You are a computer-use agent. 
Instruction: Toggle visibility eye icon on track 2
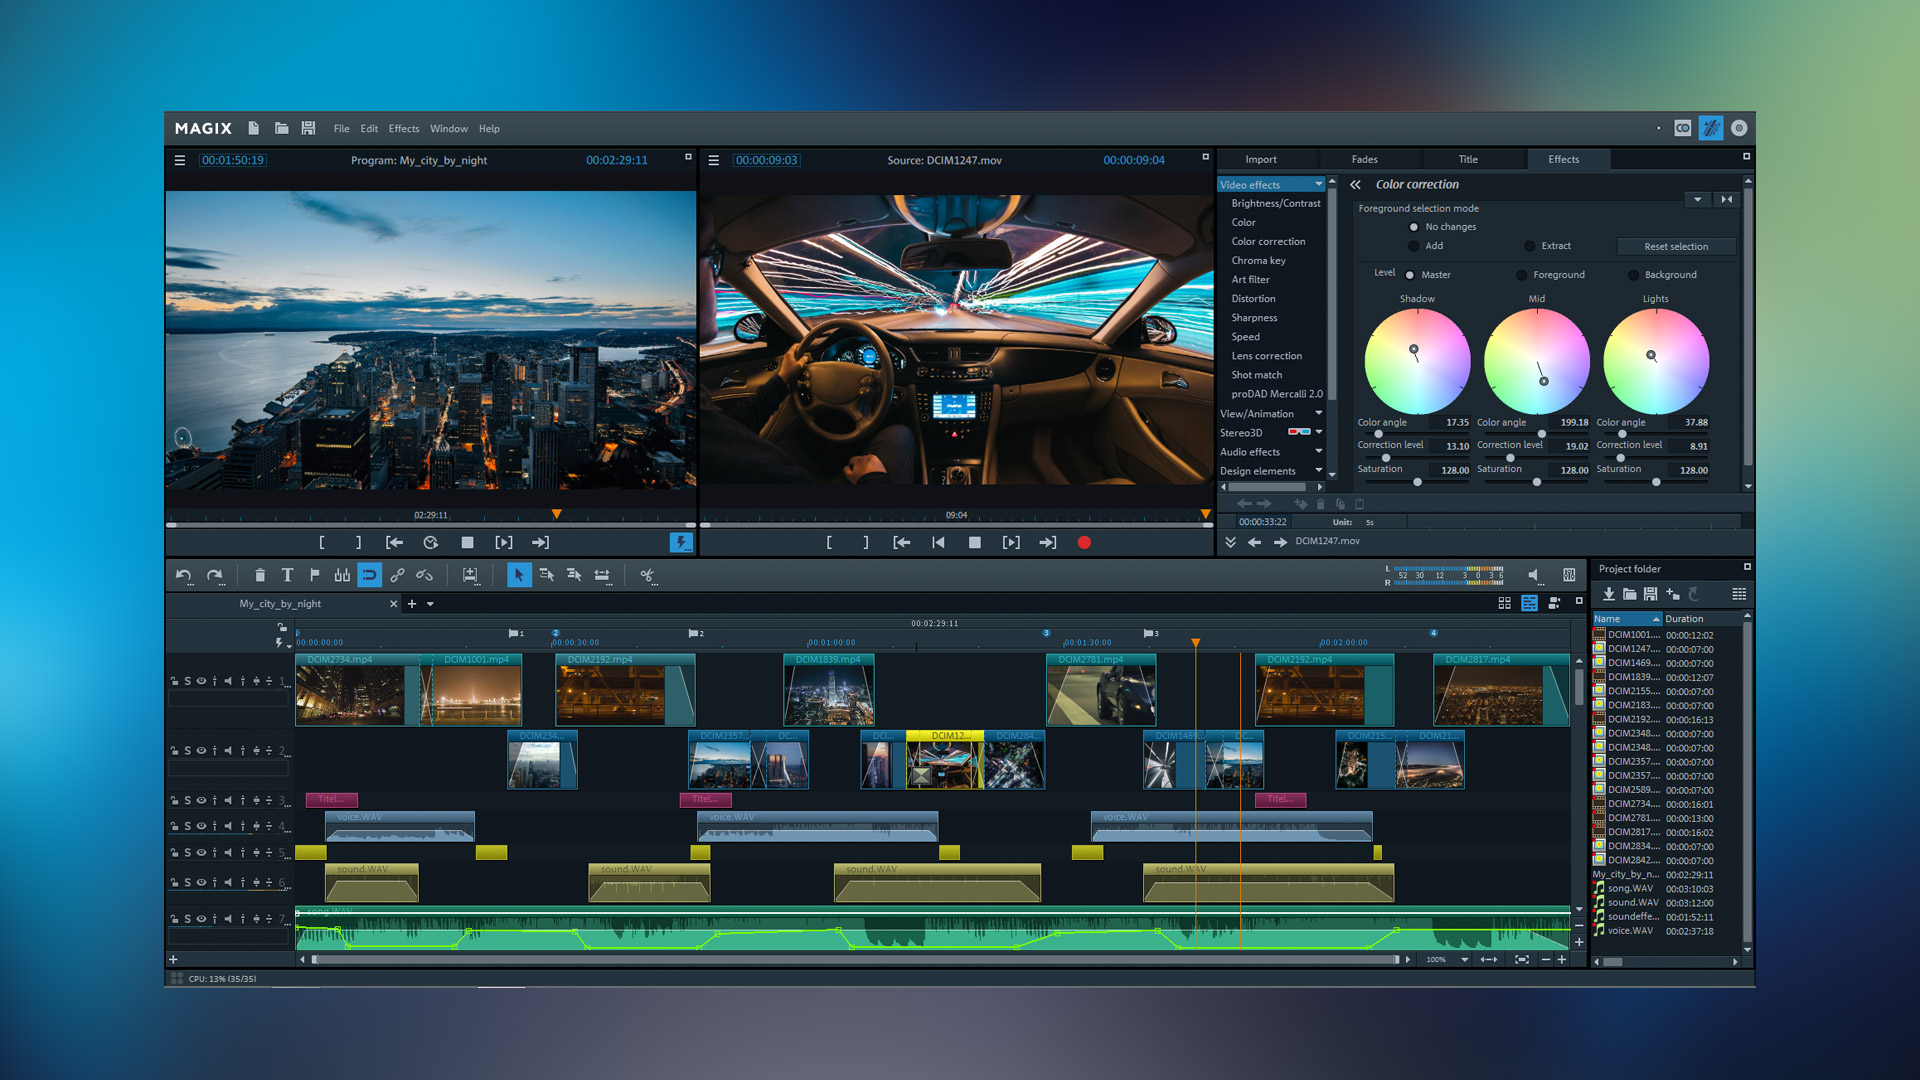(202, 750)
